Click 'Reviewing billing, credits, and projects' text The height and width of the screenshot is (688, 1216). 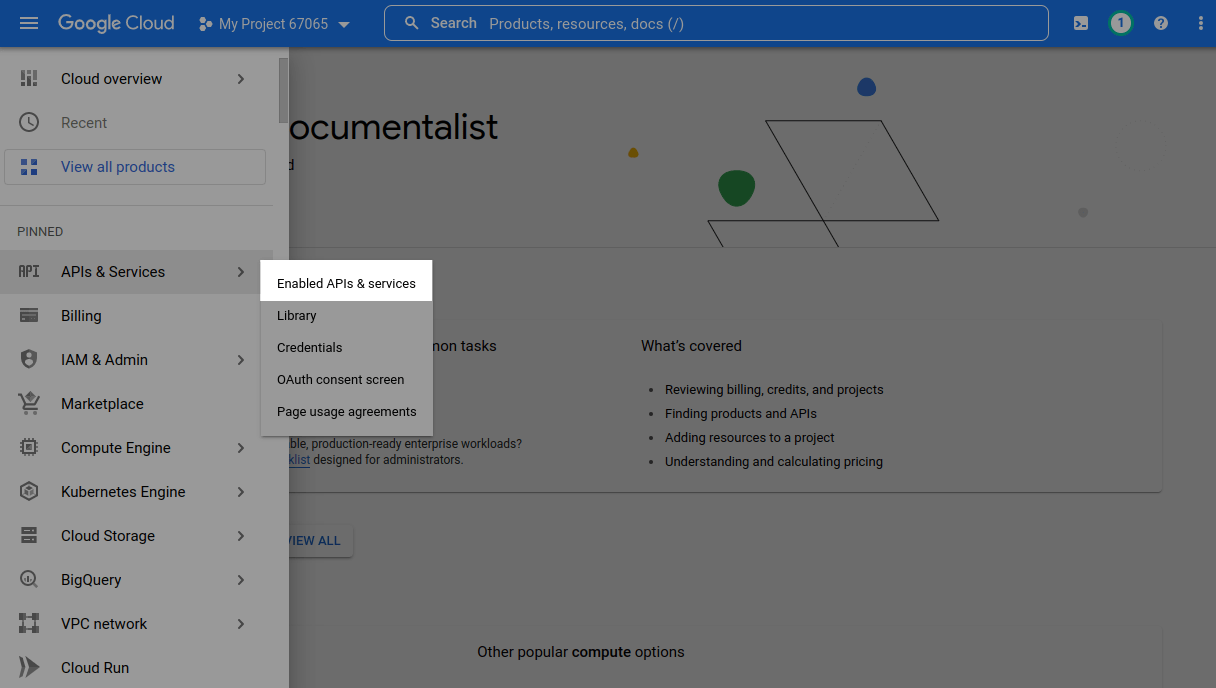[774, 390]
